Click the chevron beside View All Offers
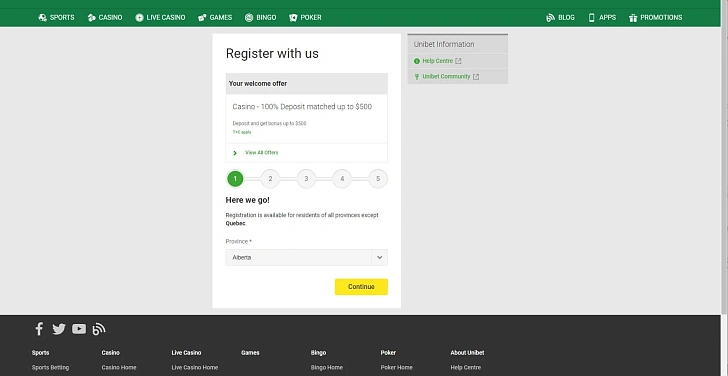 coord(235,153)
